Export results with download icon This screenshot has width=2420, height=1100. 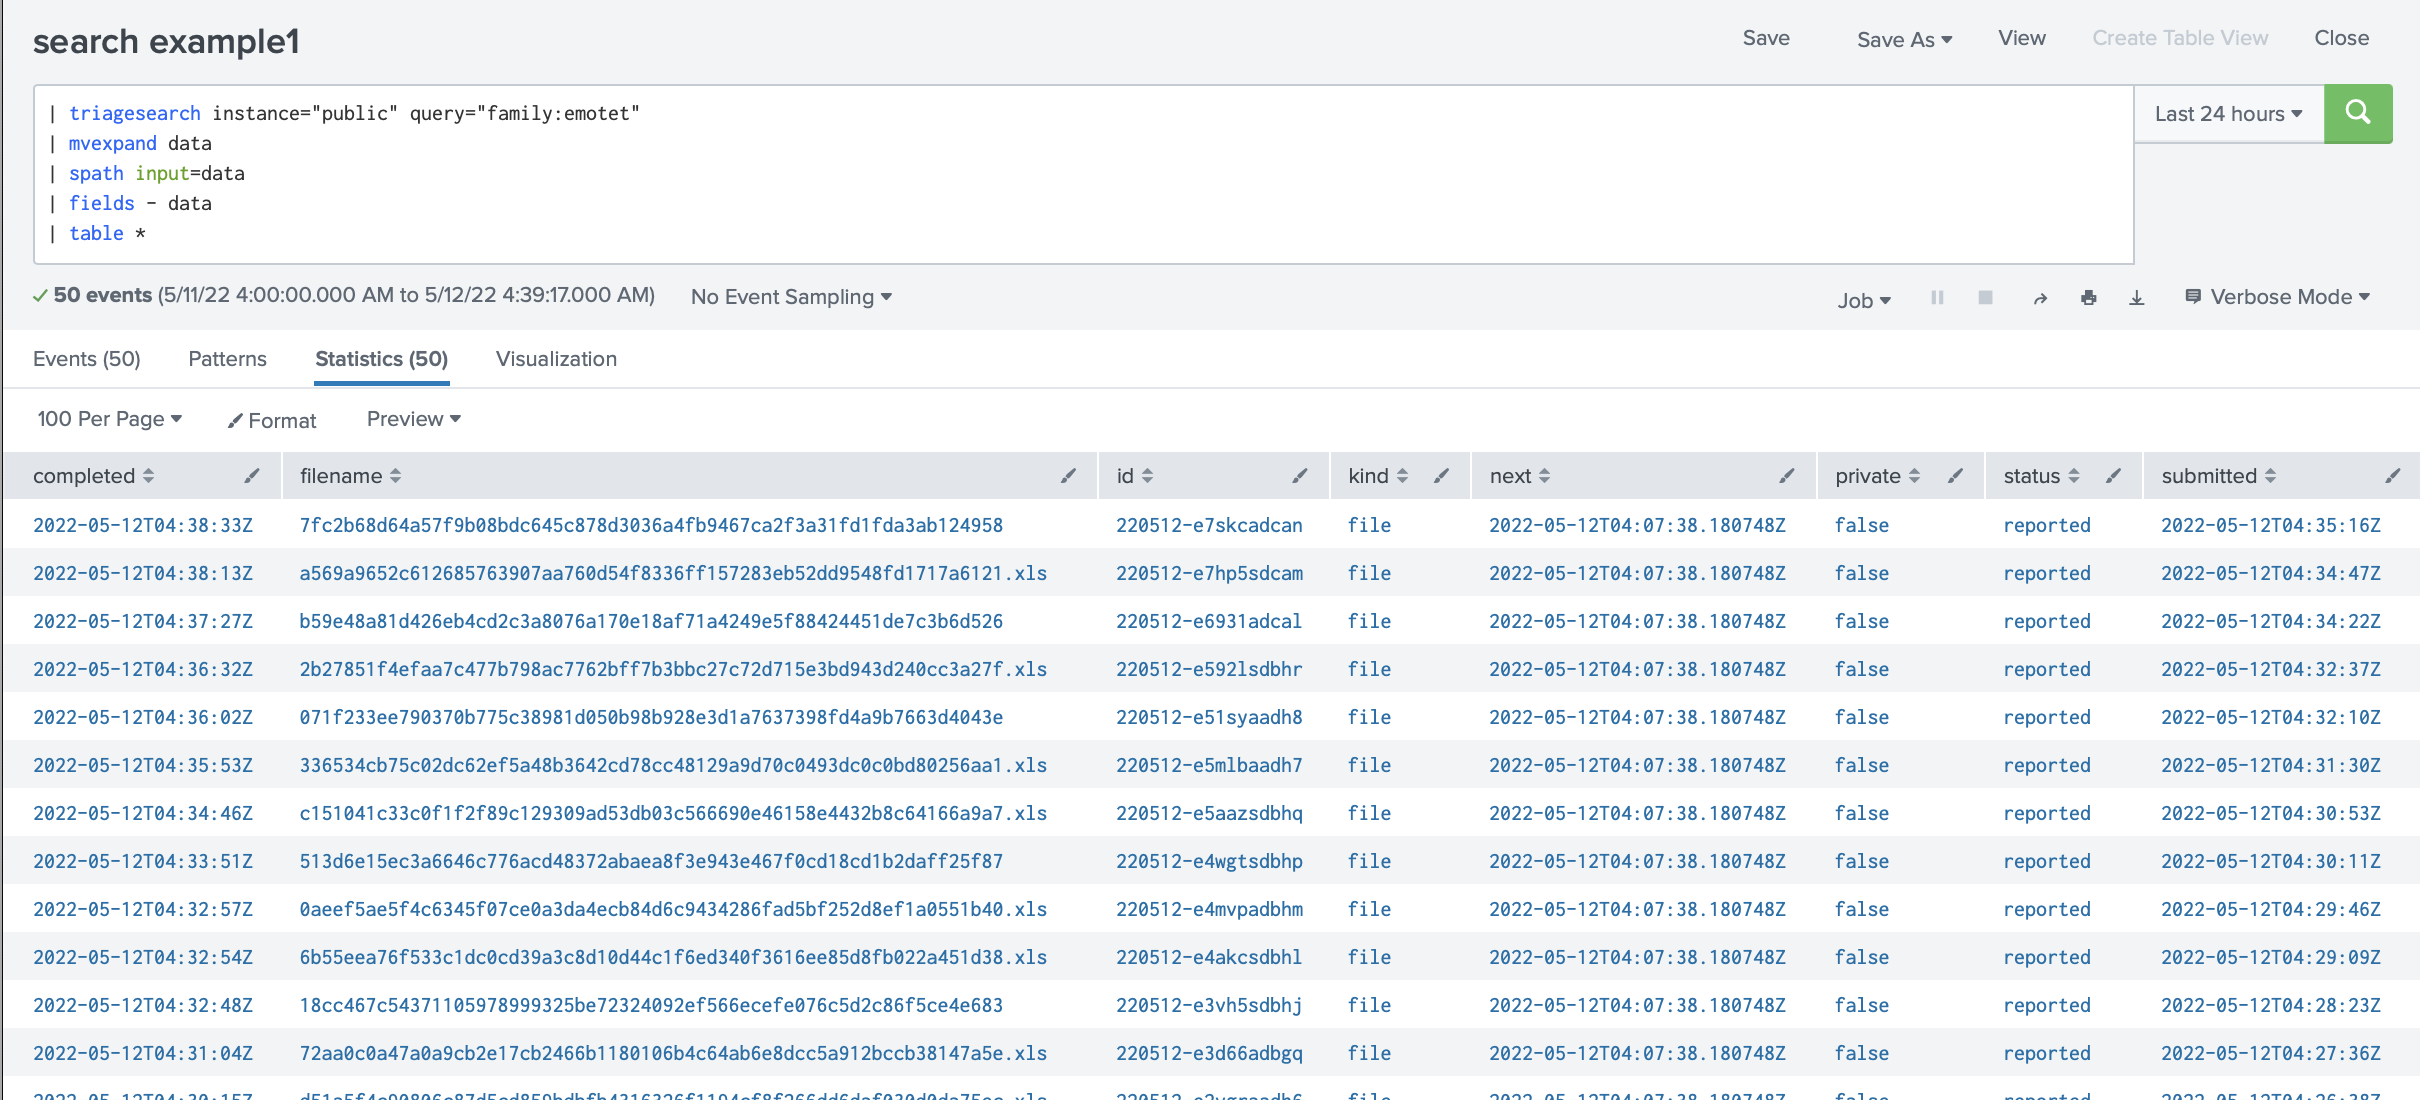(2137, 298)
